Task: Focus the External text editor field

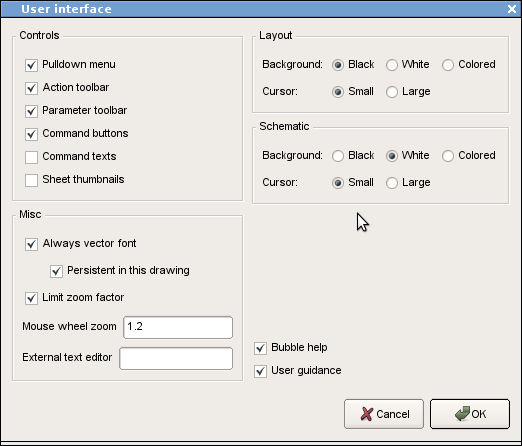Action: pos(176,358)
